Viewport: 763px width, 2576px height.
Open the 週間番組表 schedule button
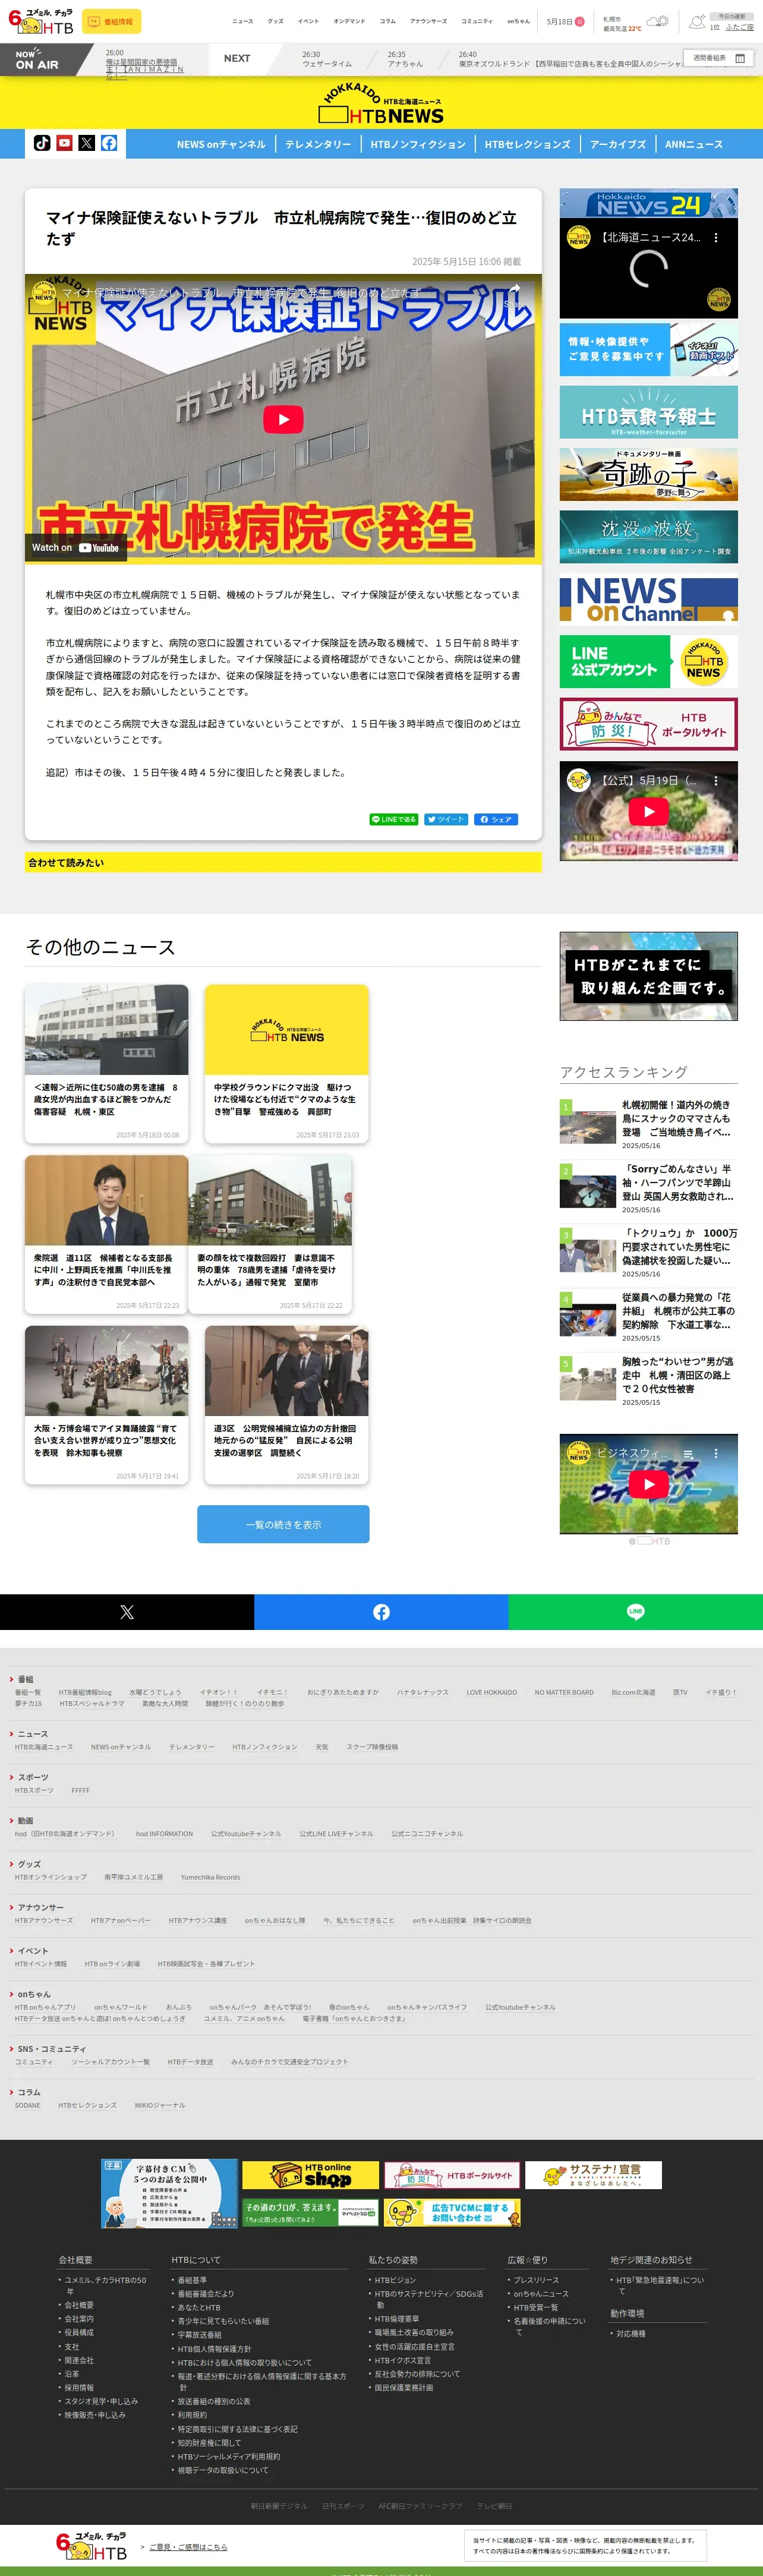(x=719, y=58)
